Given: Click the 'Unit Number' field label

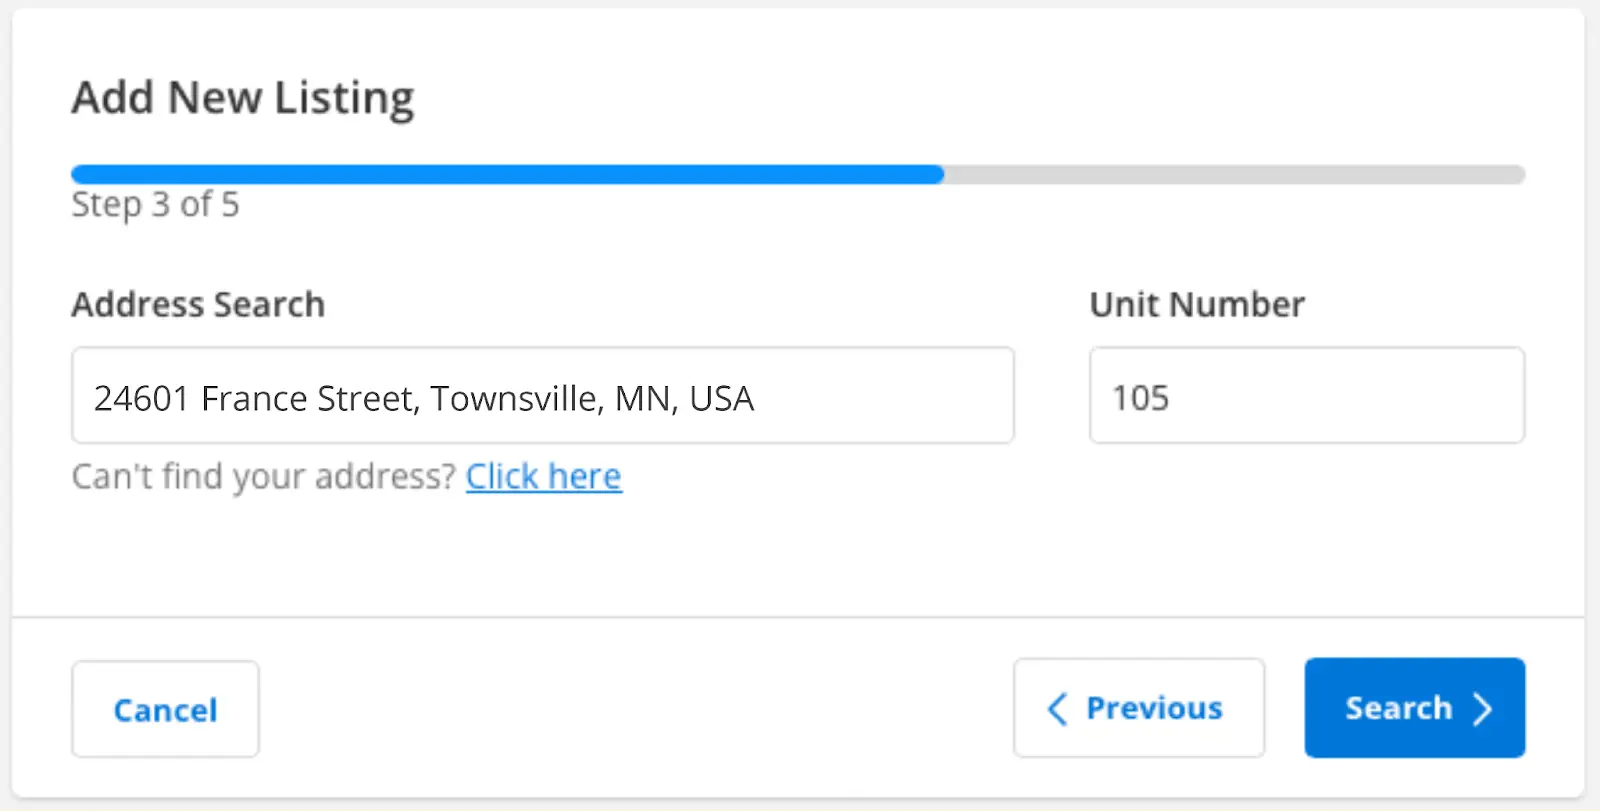Looking at the screenshot, I should point(1197,304).
